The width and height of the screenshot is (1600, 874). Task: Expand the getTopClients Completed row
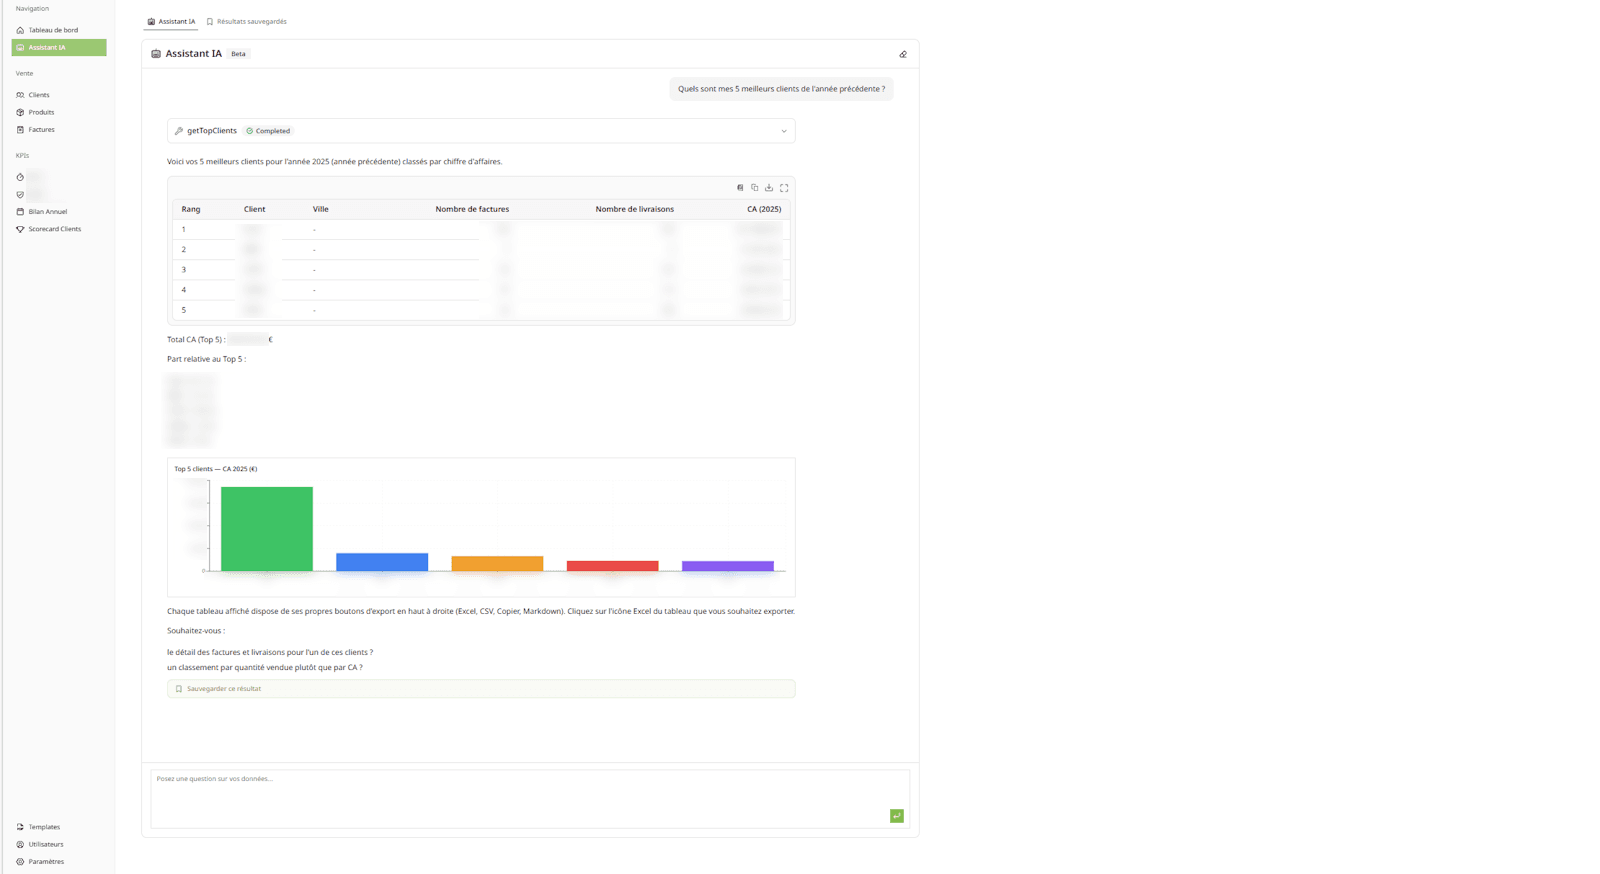tap(480, 131)
